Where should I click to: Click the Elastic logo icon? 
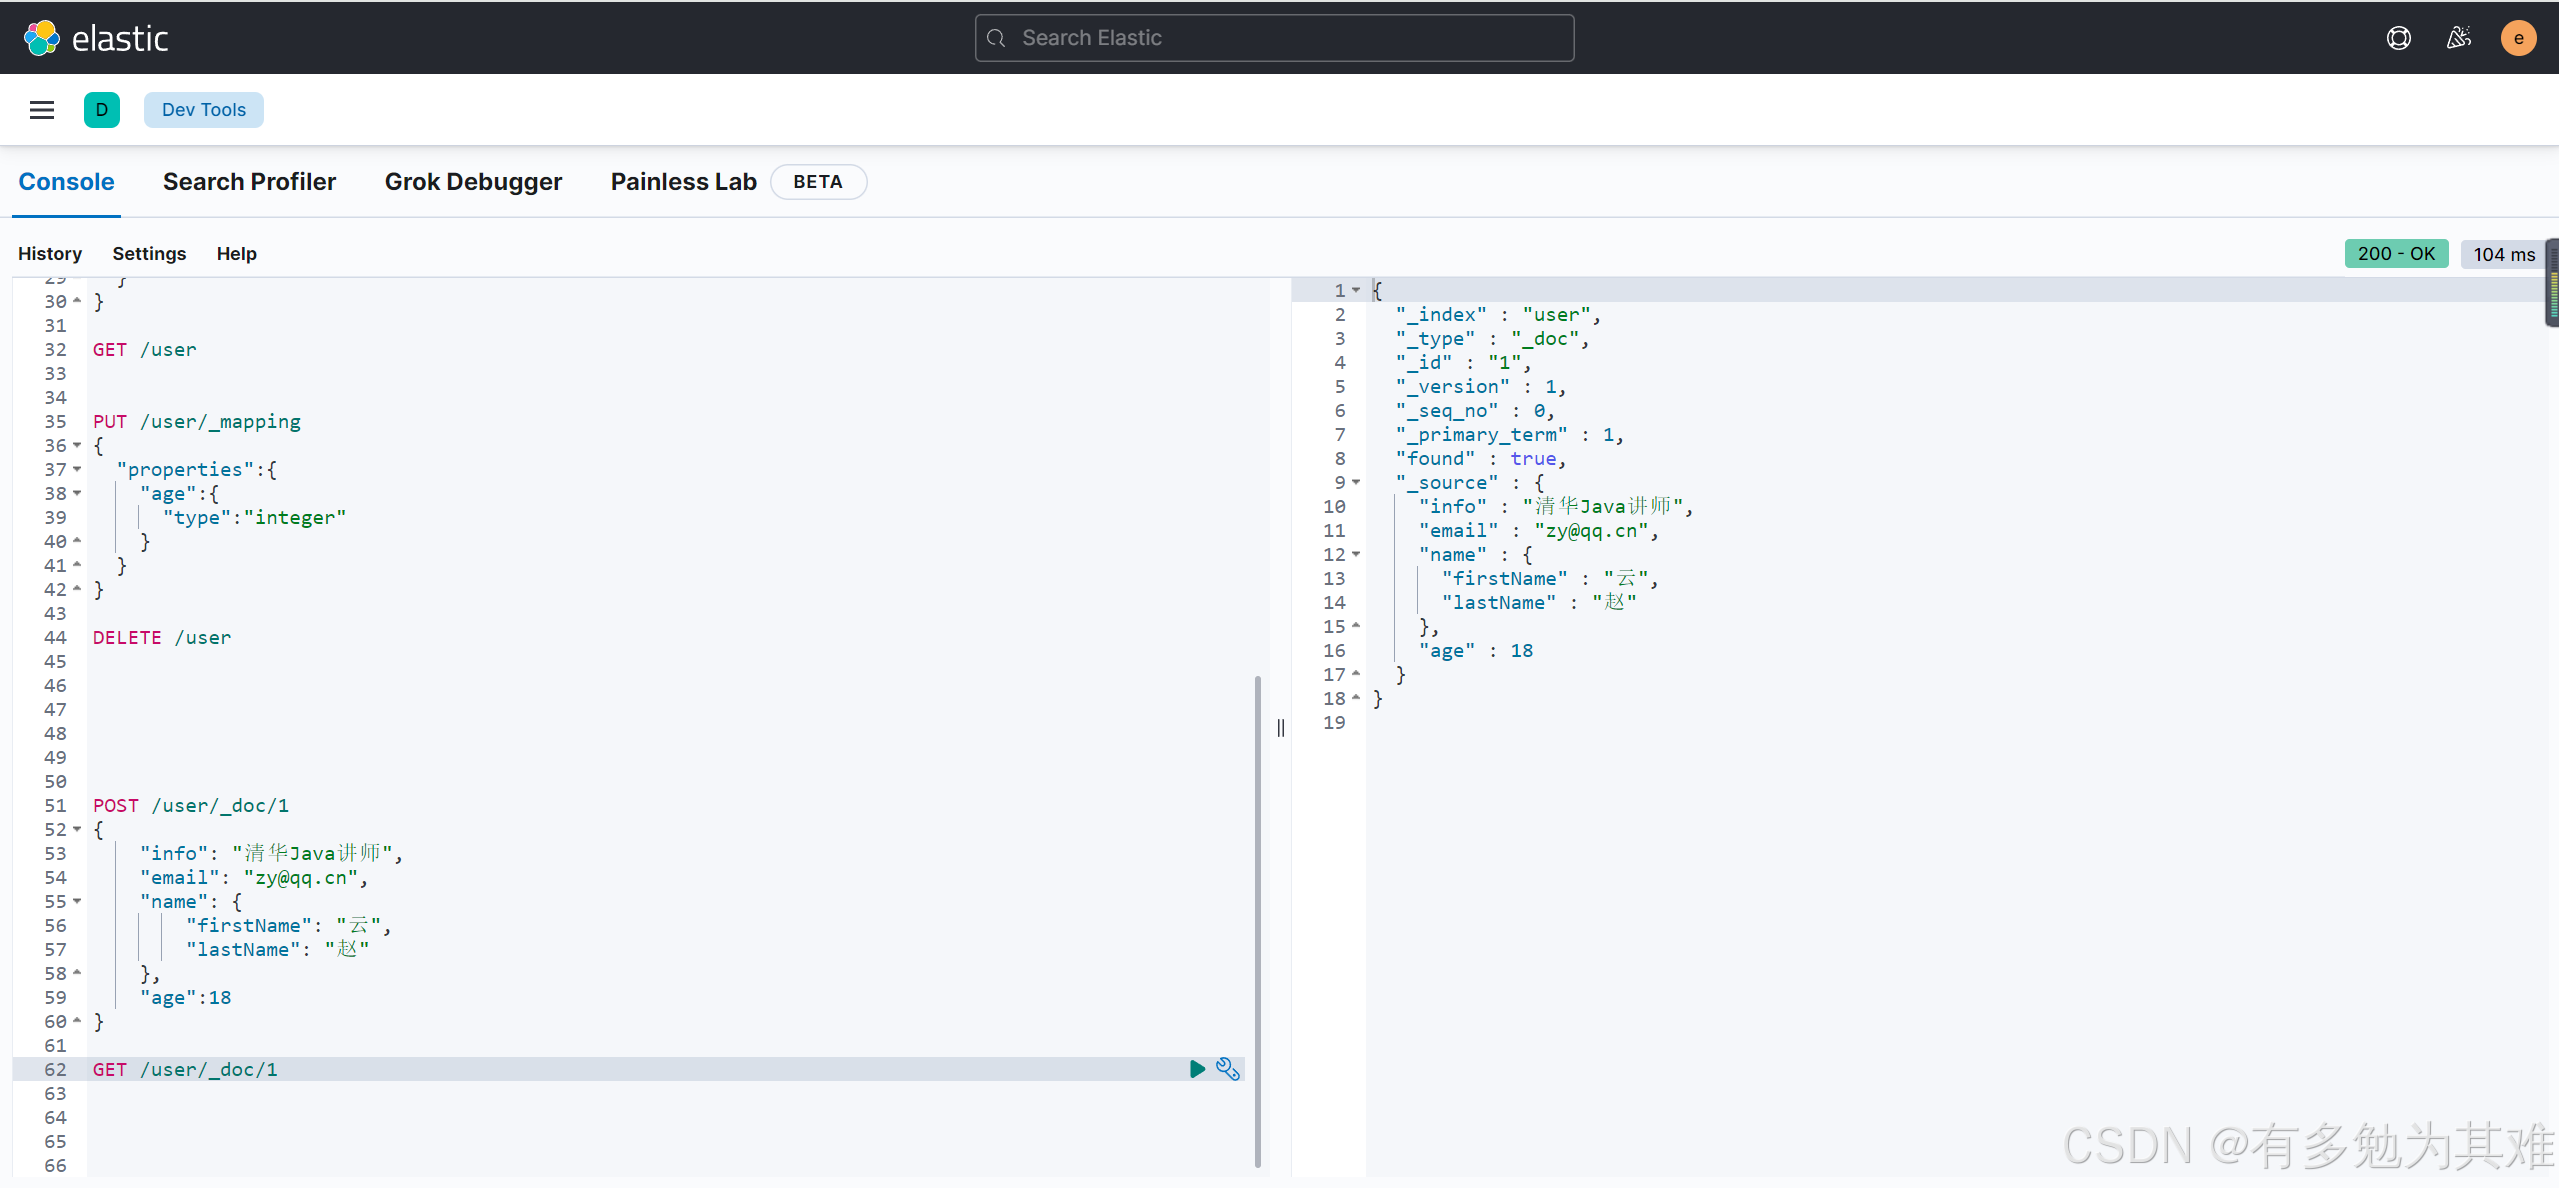42,38
